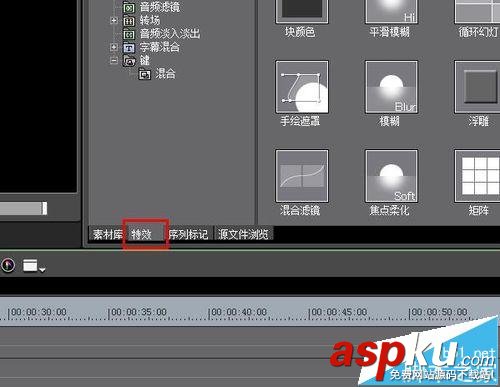Click the white slider handle below the preview

click(x=44, y=209)
